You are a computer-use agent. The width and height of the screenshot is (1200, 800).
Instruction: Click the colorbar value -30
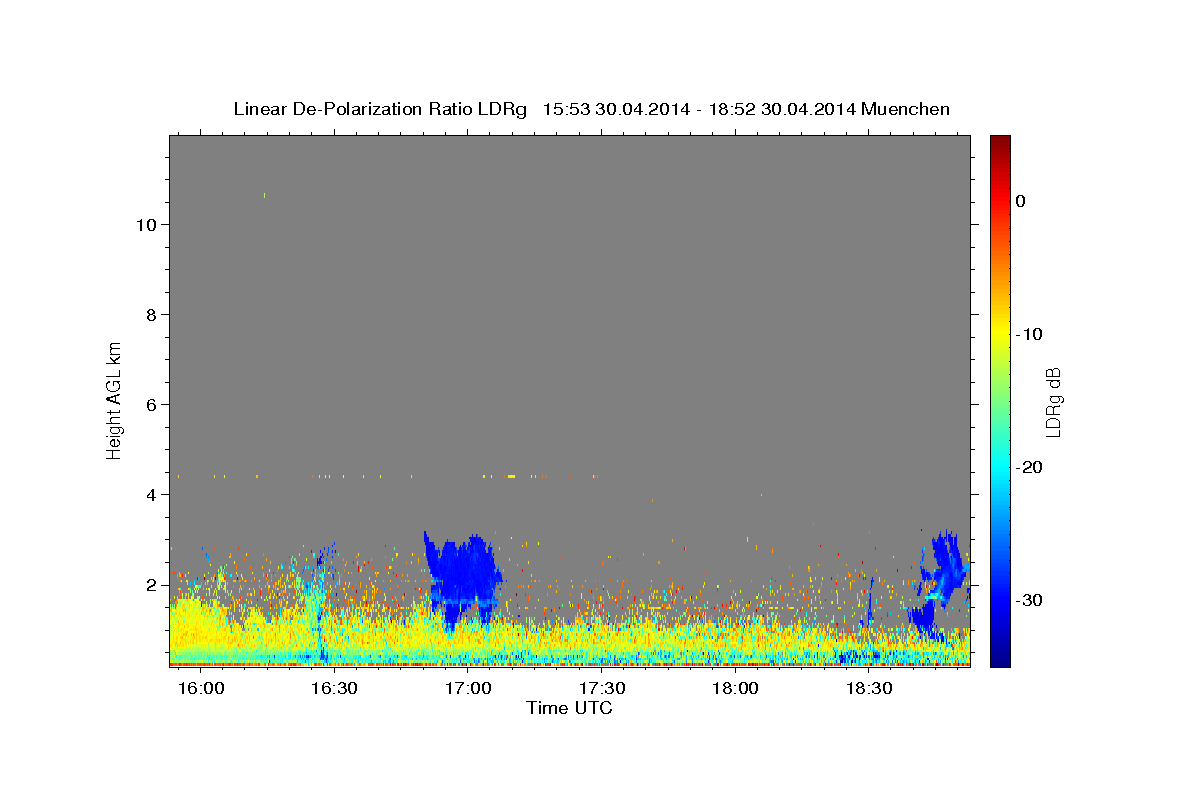tap(1030, 600)
